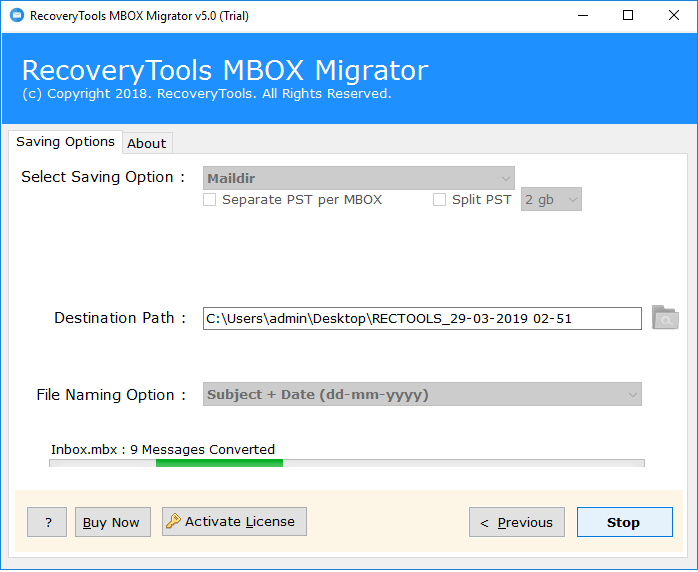This screenshot has width=698, height=572.
Task: Click the 'Inbox.mbx : 9 Messages Converted' status text
Action: point(163,450)
